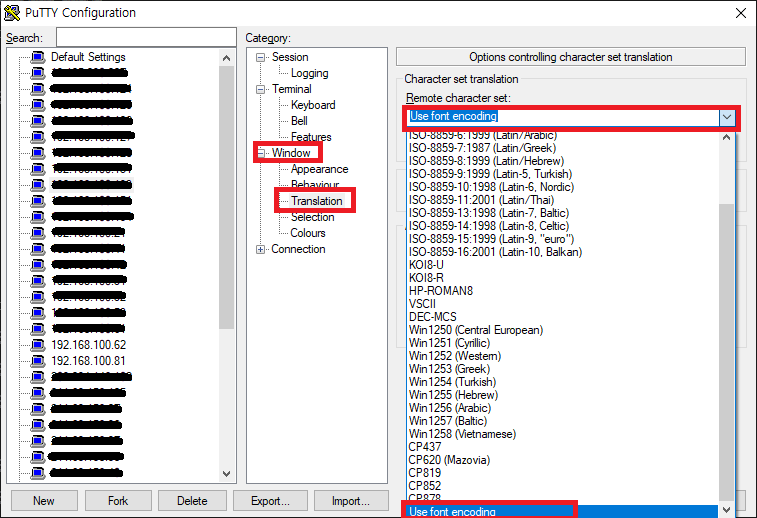Select saved session 192.168.100.62
This screenshot has width=757, height=518.
[88, 345]
